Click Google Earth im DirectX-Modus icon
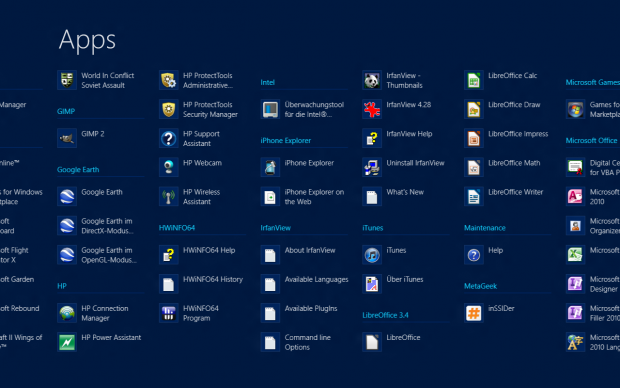This screenshot has height=388, width=620. (x=67, y=226)
